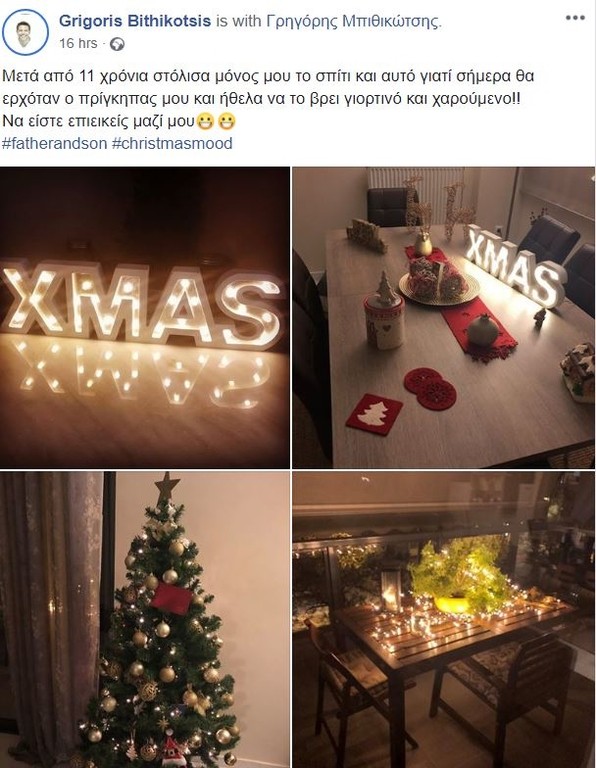Open the #fatherandson hashtag
The image size is (596, 768).
[54, 144]
